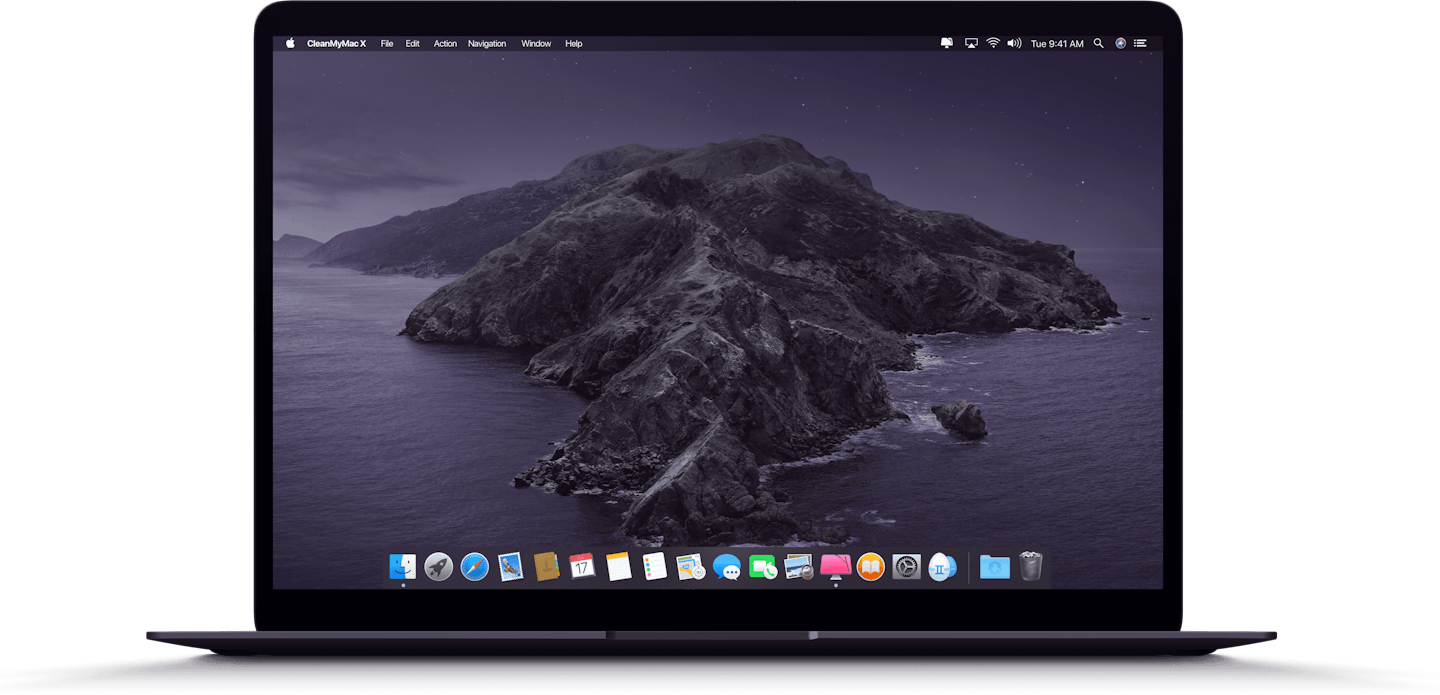Activate Siri from the menu bar

click(x=1120, y=43)
